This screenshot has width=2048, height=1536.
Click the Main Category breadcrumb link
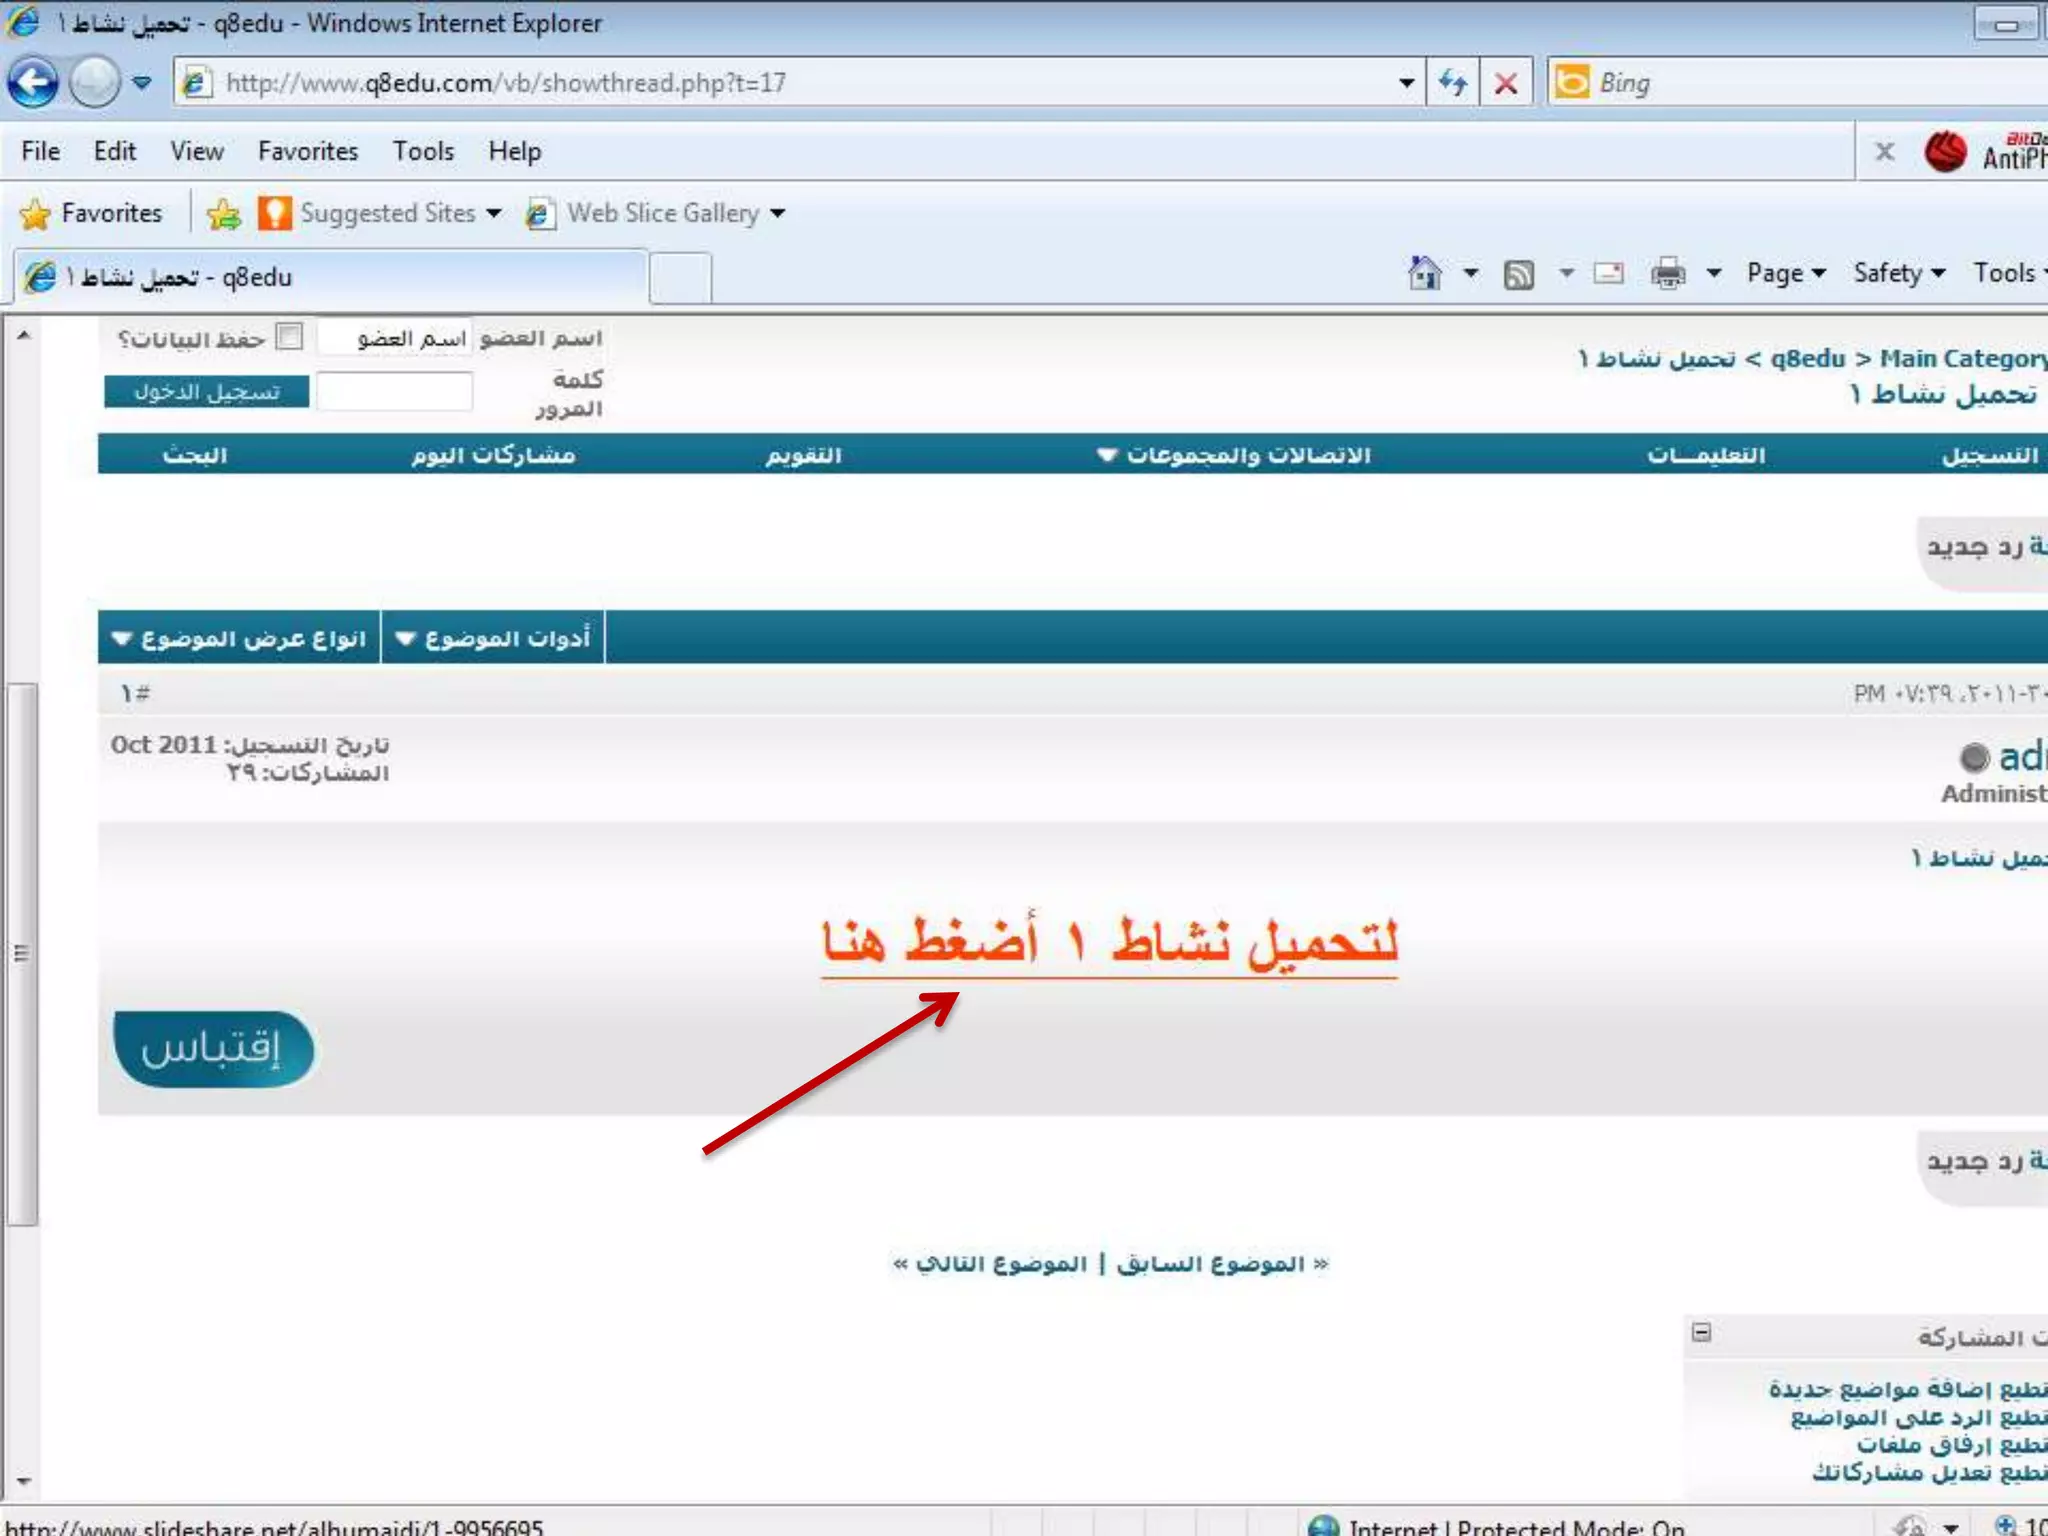click(x=1962, y=358)
